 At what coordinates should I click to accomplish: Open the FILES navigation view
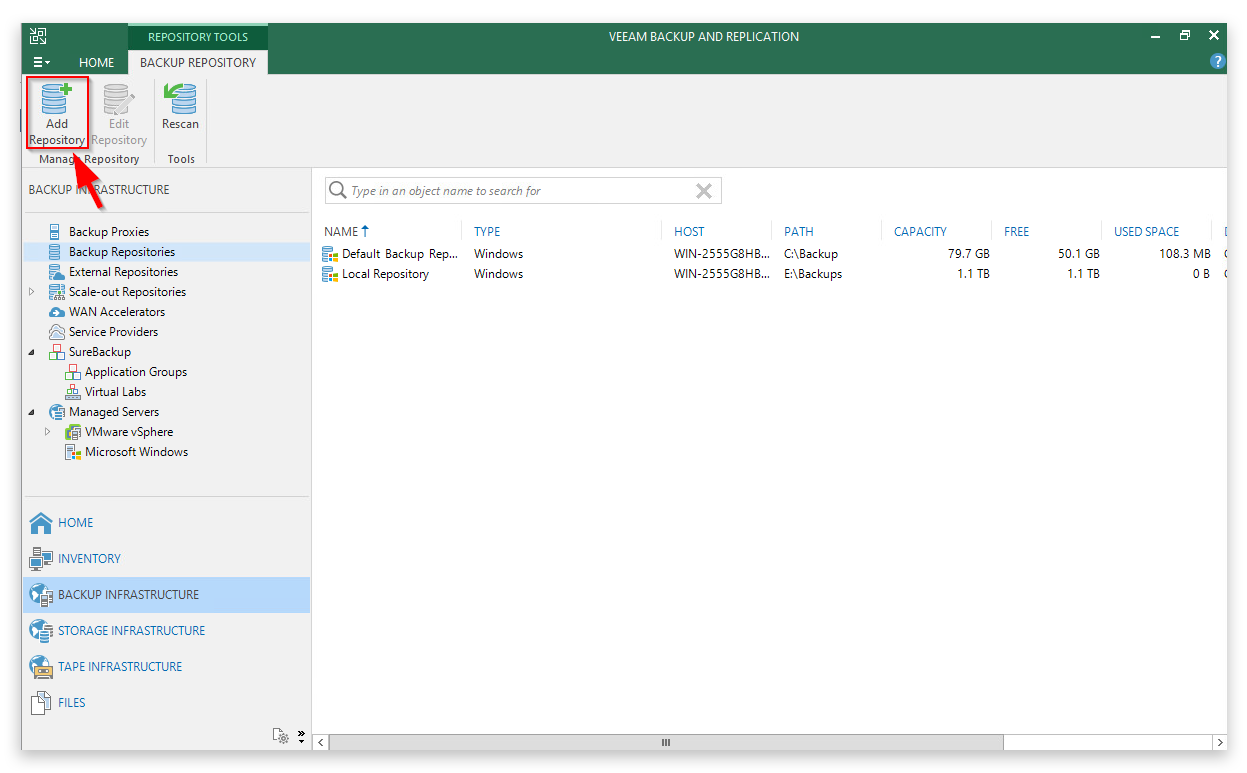pos(166,703)
